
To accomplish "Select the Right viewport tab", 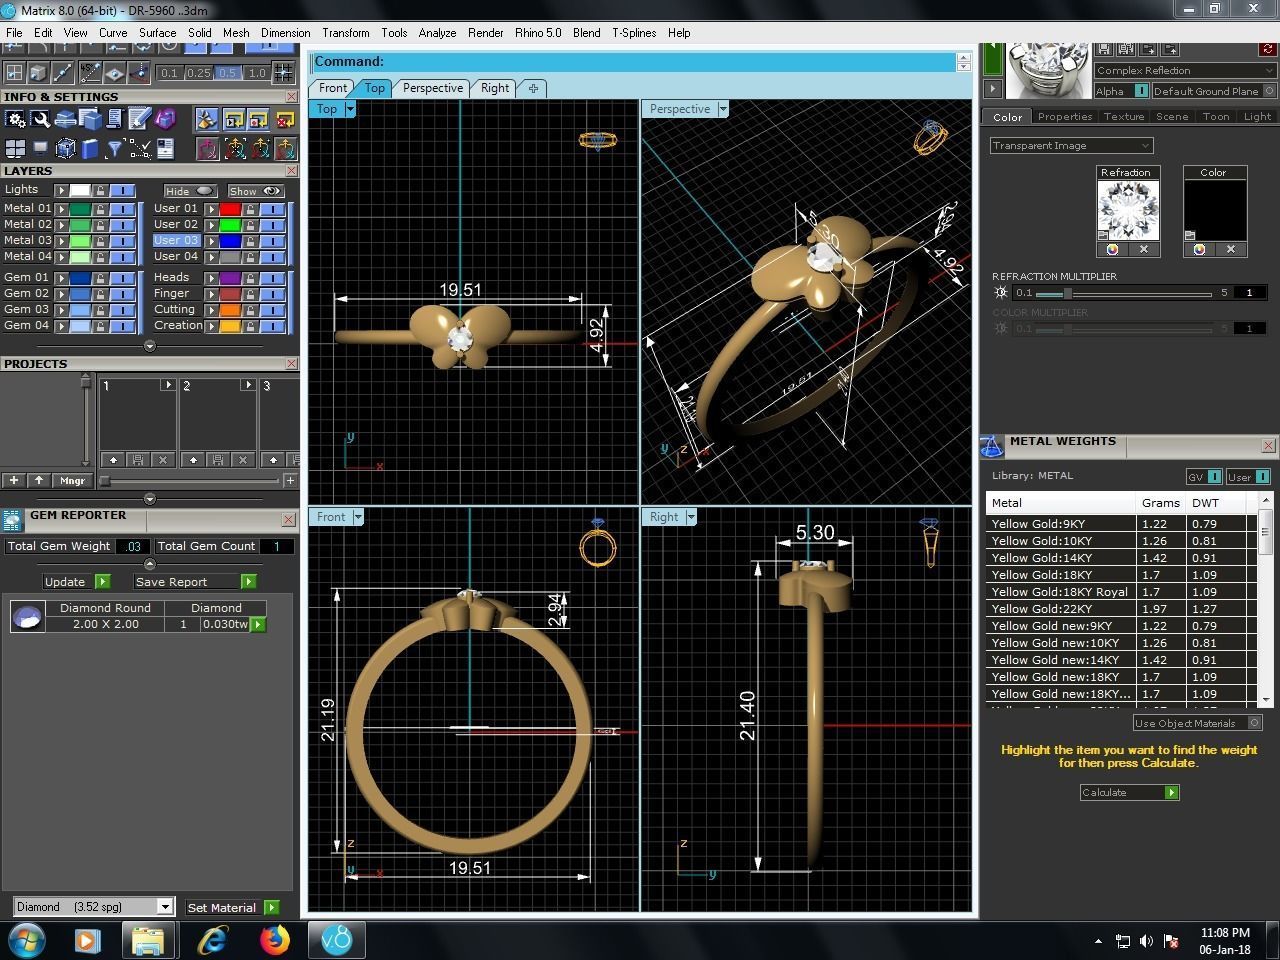I will coord(494,88).
